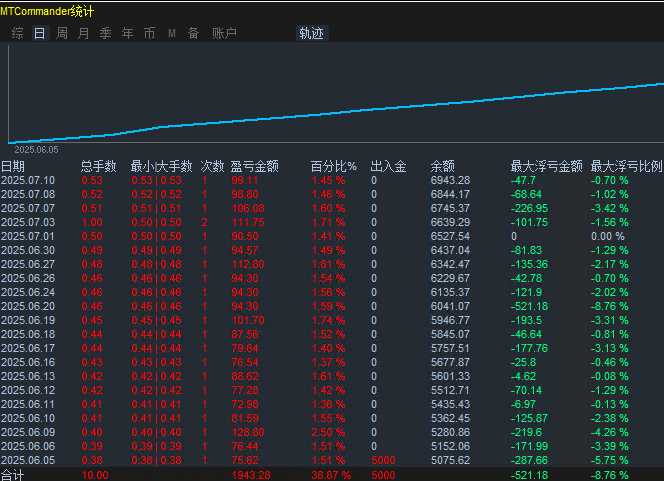Click the 最大浮亏比例 column header
The width and height of the screenshot is (664, 481).
pyautogui.click(x=627, y=166)
